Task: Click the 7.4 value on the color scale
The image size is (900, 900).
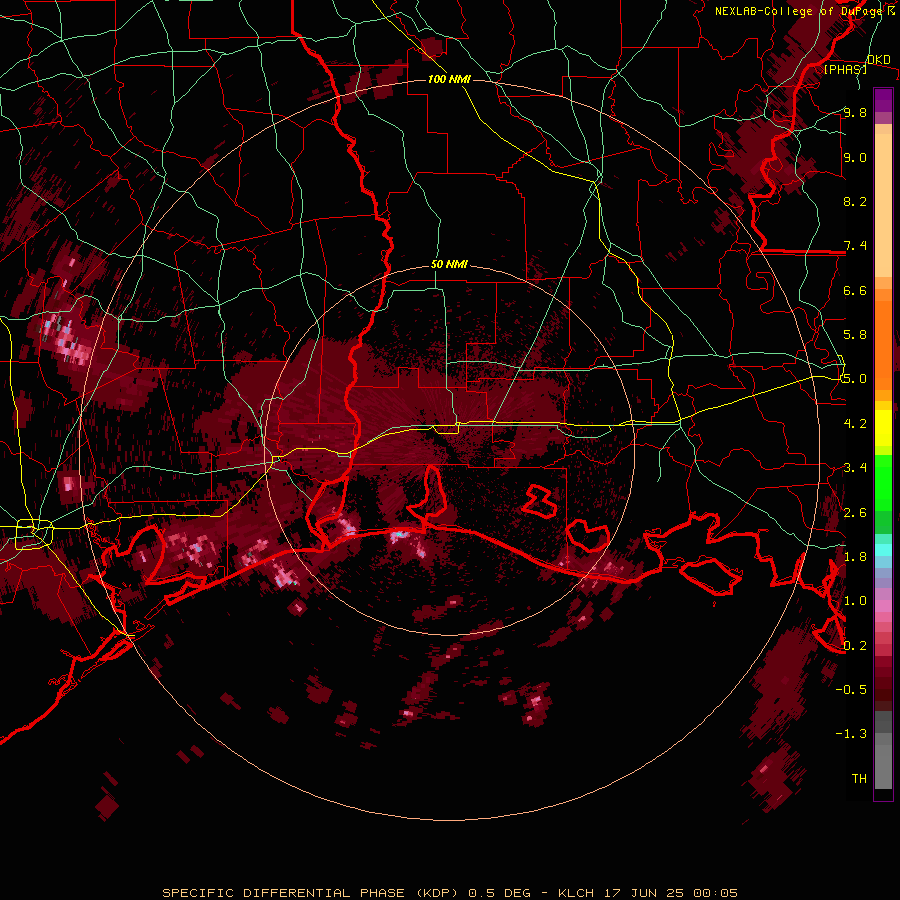Action: (x=855, y=246)
